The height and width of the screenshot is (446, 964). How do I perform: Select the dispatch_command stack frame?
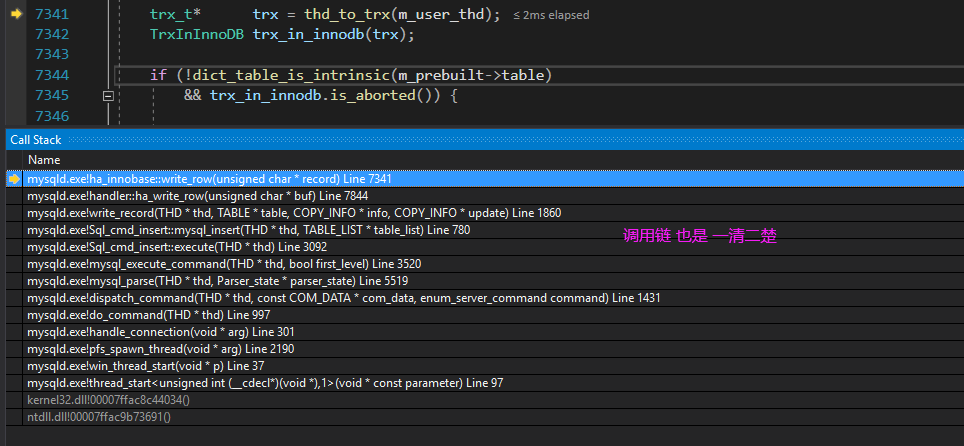point(343,298)
